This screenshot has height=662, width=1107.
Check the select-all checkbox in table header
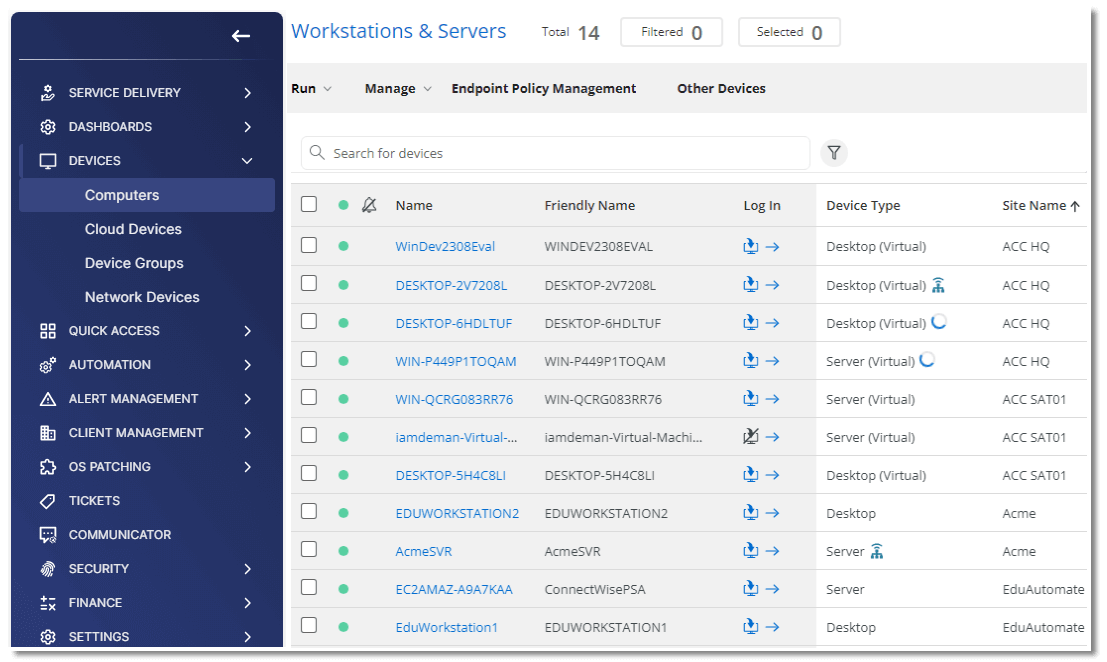point(309,204)
